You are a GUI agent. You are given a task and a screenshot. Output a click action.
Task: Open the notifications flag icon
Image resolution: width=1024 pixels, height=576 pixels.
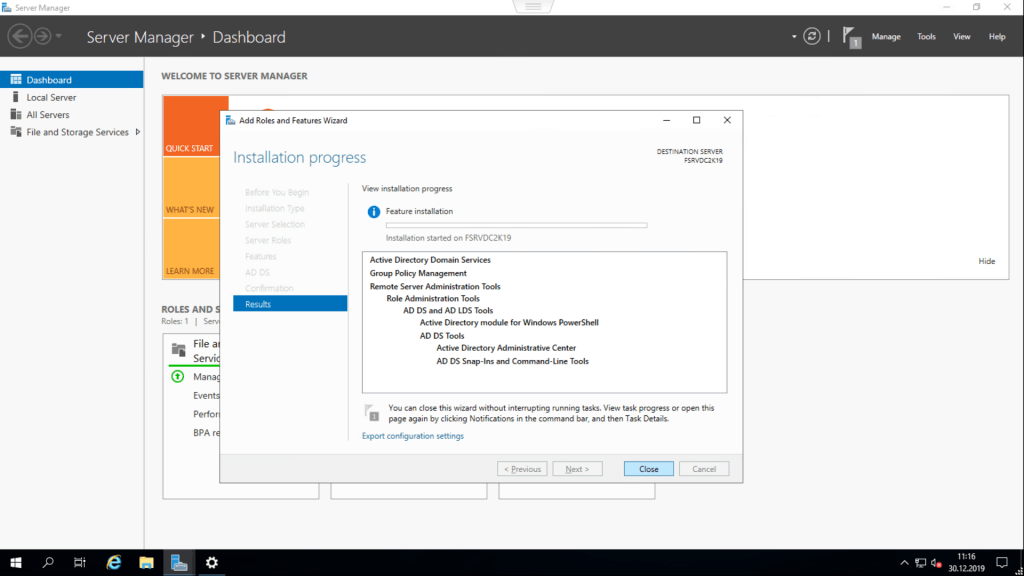[851, 36]
